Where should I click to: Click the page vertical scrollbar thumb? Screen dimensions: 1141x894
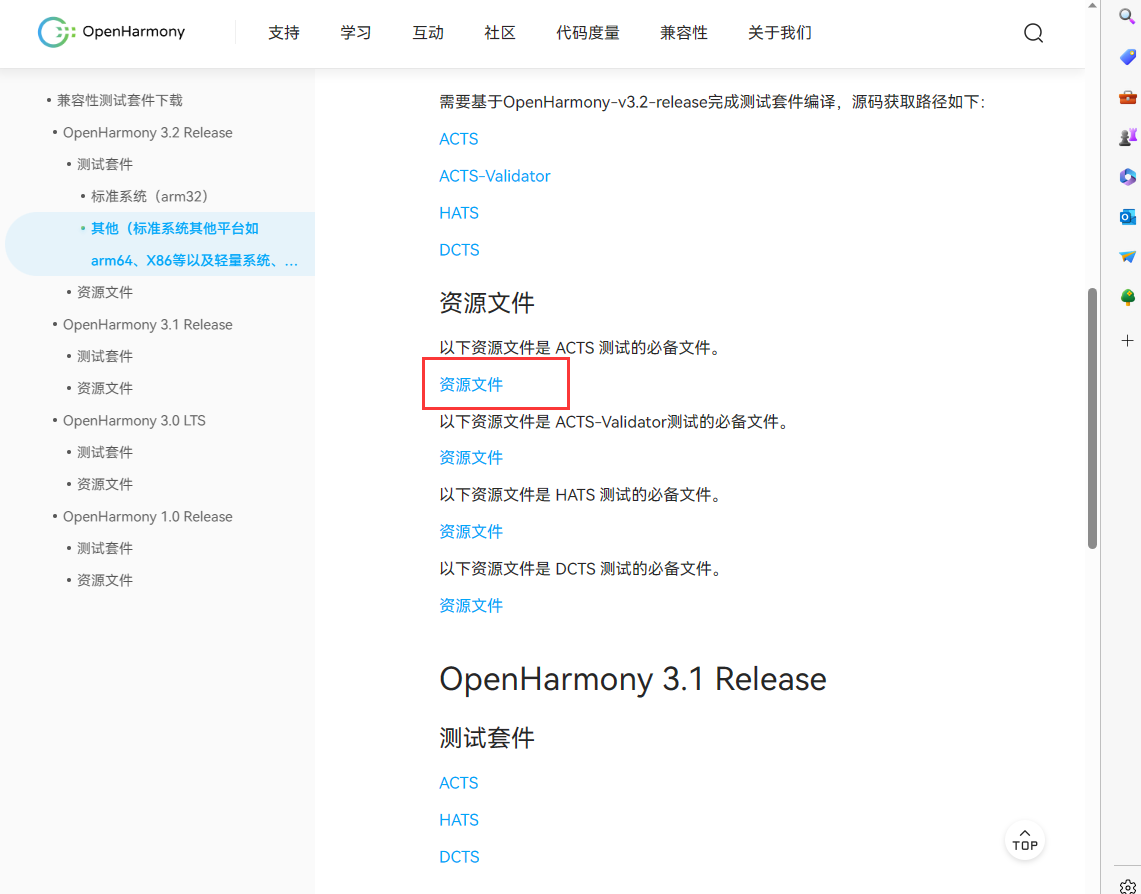[1092, 418]
